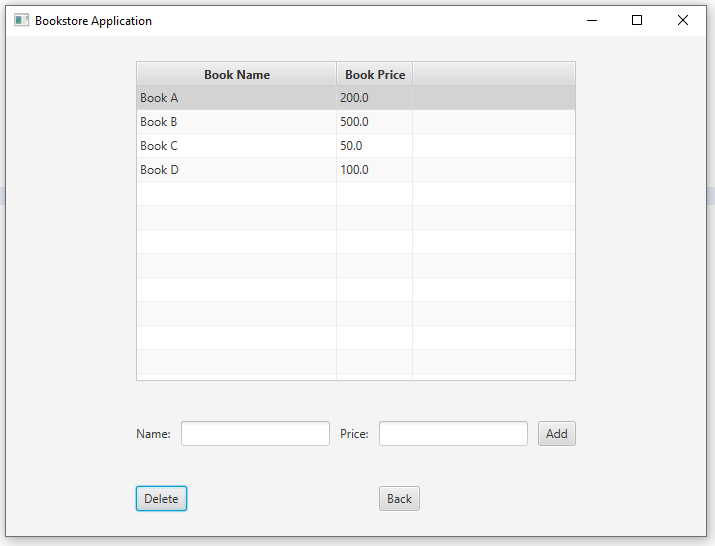715x546 pixels.
Task: Select the Book A row
Action: [x=356, y=98]
